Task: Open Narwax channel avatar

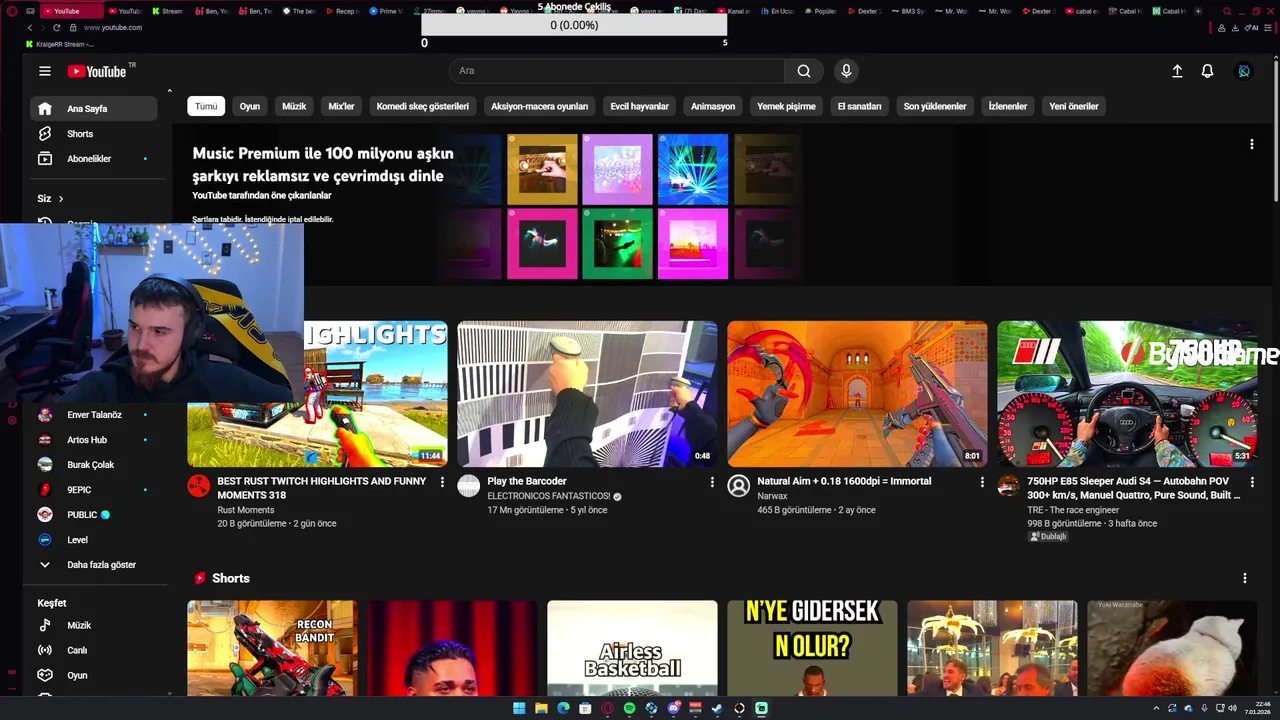Action: [739, 486]
